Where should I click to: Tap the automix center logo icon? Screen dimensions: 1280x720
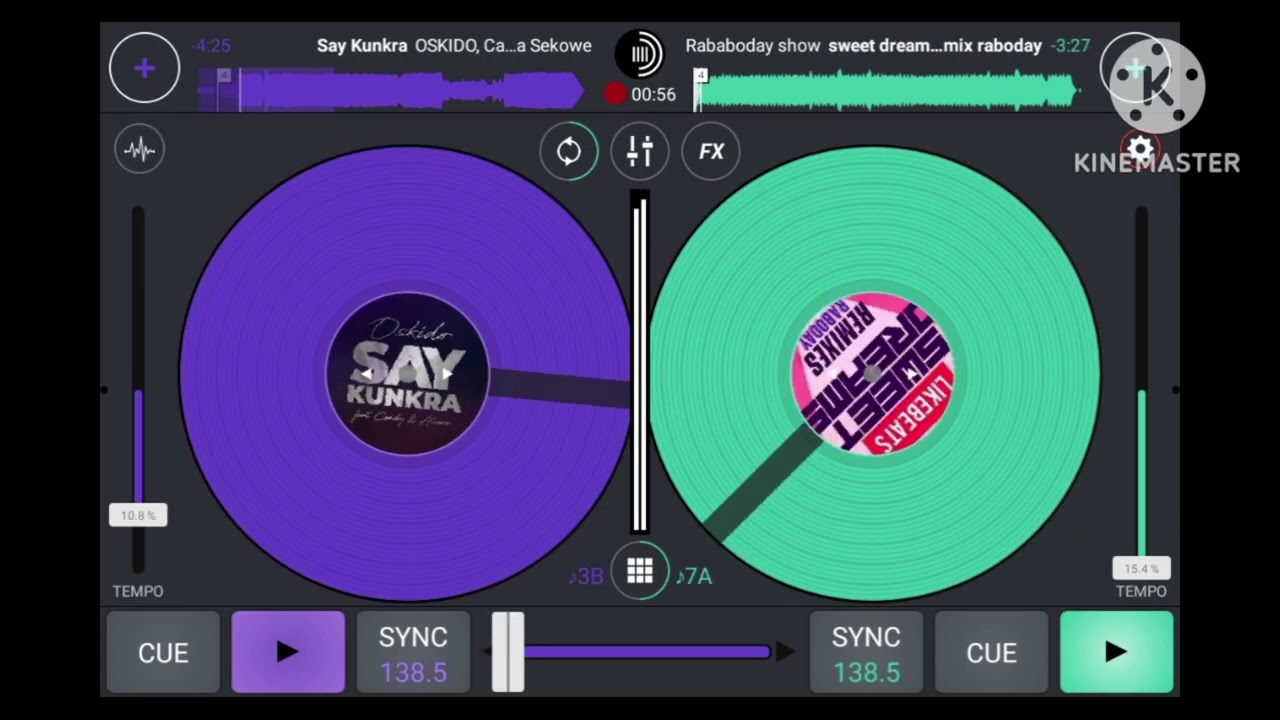pyautogui.click(x=640, y=54)
